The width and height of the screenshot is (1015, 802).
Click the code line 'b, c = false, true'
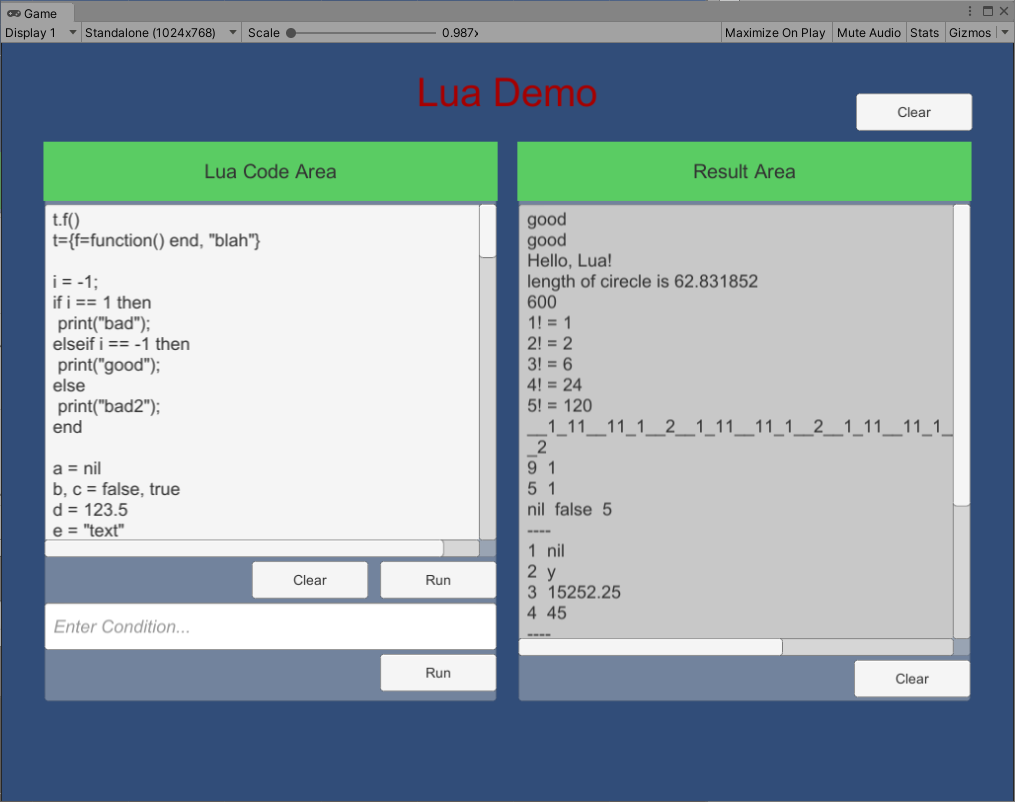point(117,489)
